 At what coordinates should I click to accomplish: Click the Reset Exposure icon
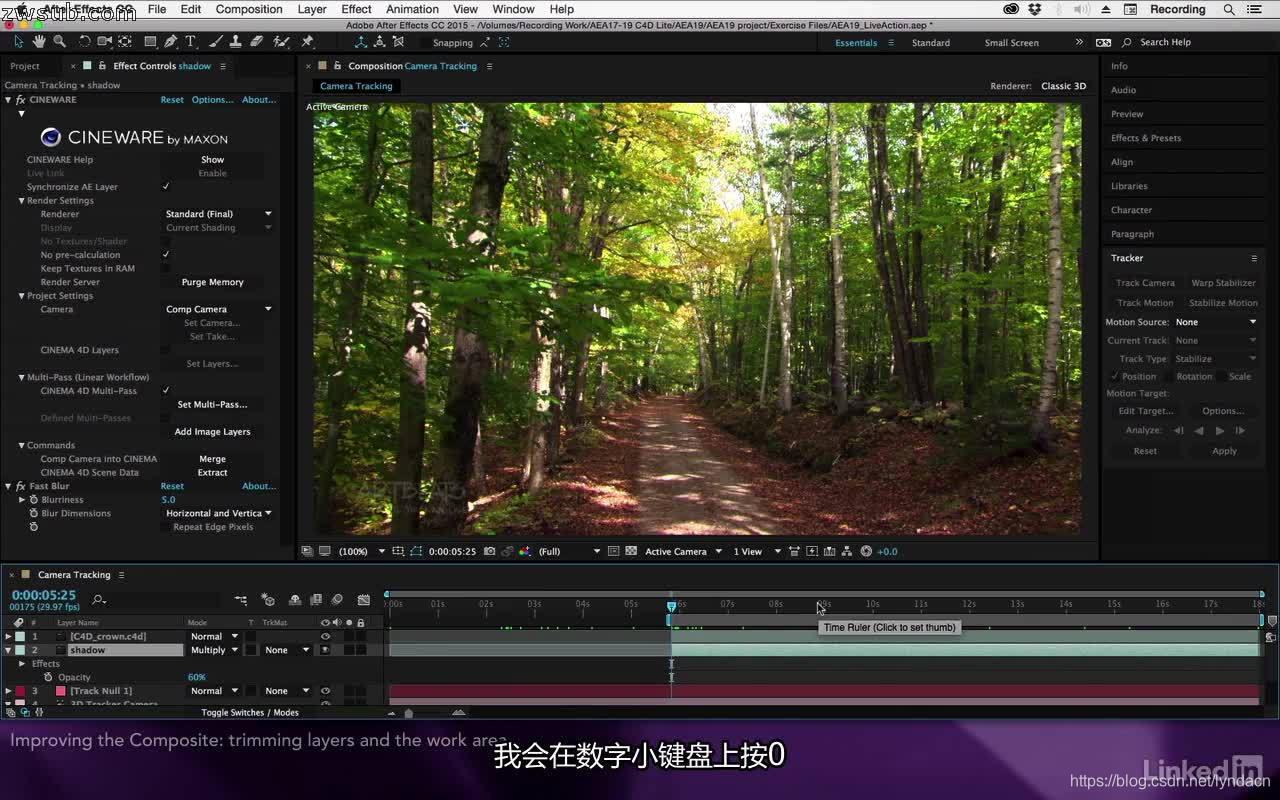point(866,551)
